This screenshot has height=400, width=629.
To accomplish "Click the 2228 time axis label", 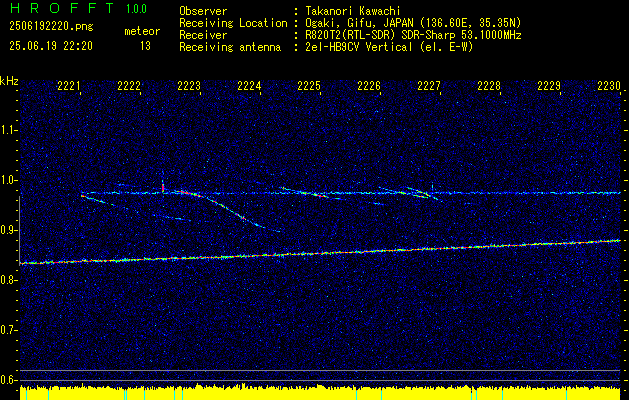I will (x=489, y=85).
